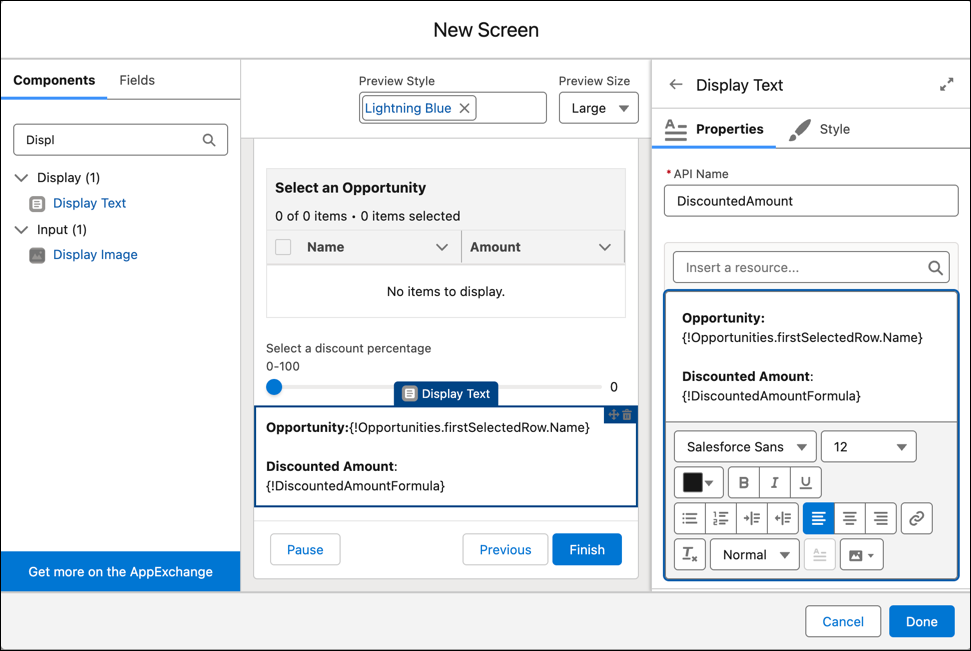This screenshot has width=971, height=651.
Task: Switch to the Fields tab
Action: (x=137, y=81)
